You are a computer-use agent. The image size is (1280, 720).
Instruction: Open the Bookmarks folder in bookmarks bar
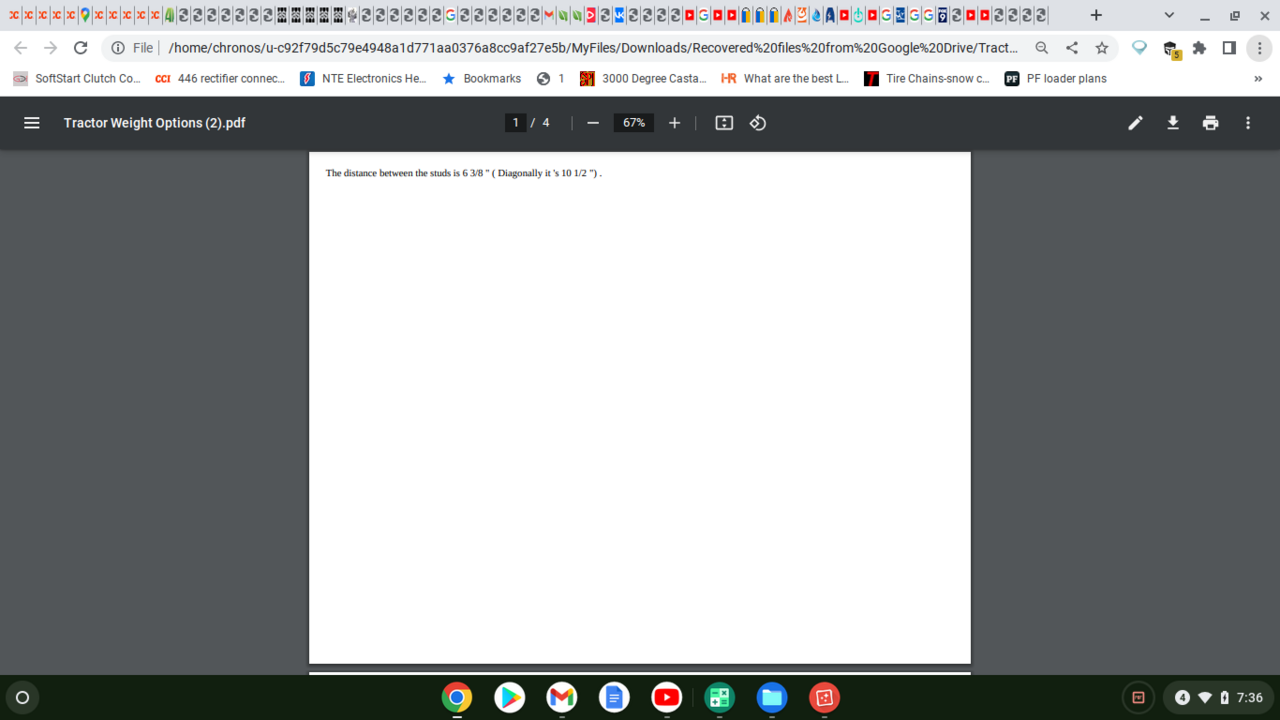click(x=481, y=79)
